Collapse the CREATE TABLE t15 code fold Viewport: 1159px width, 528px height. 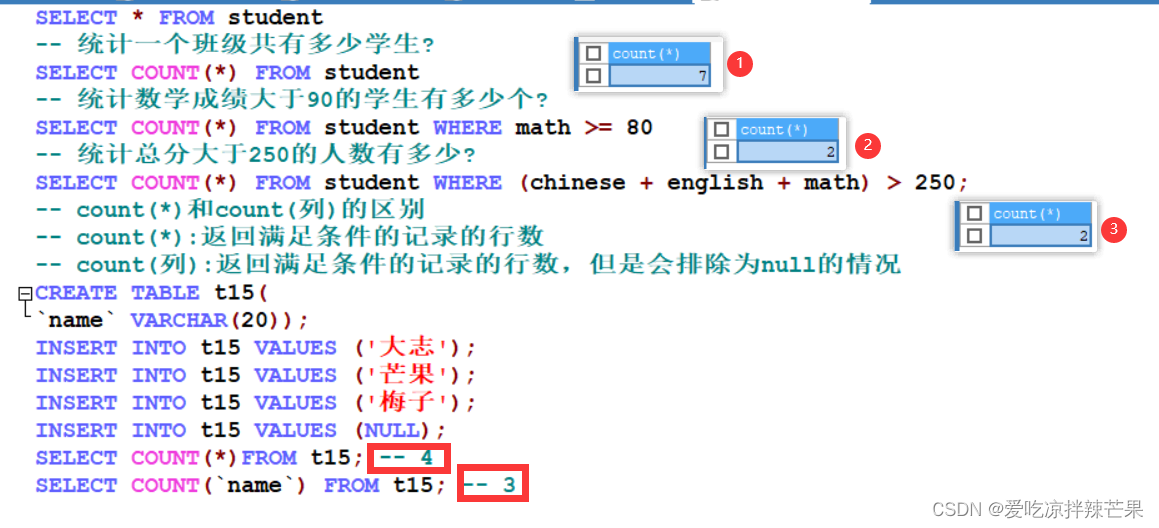point(24,294)
